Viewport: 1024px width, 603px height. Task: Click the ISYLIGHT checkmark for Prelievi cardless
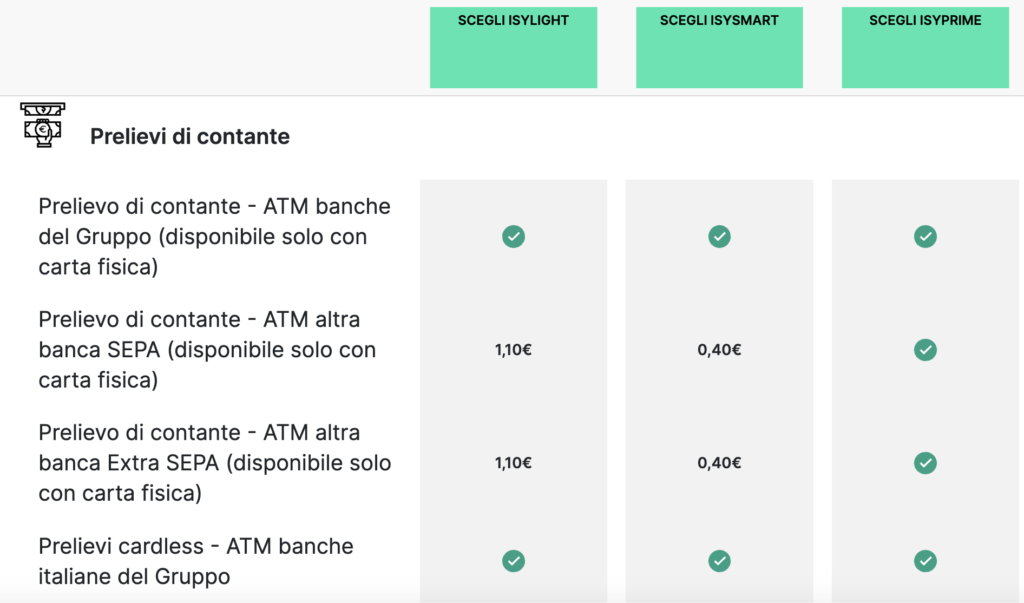[x=513, y=561]
